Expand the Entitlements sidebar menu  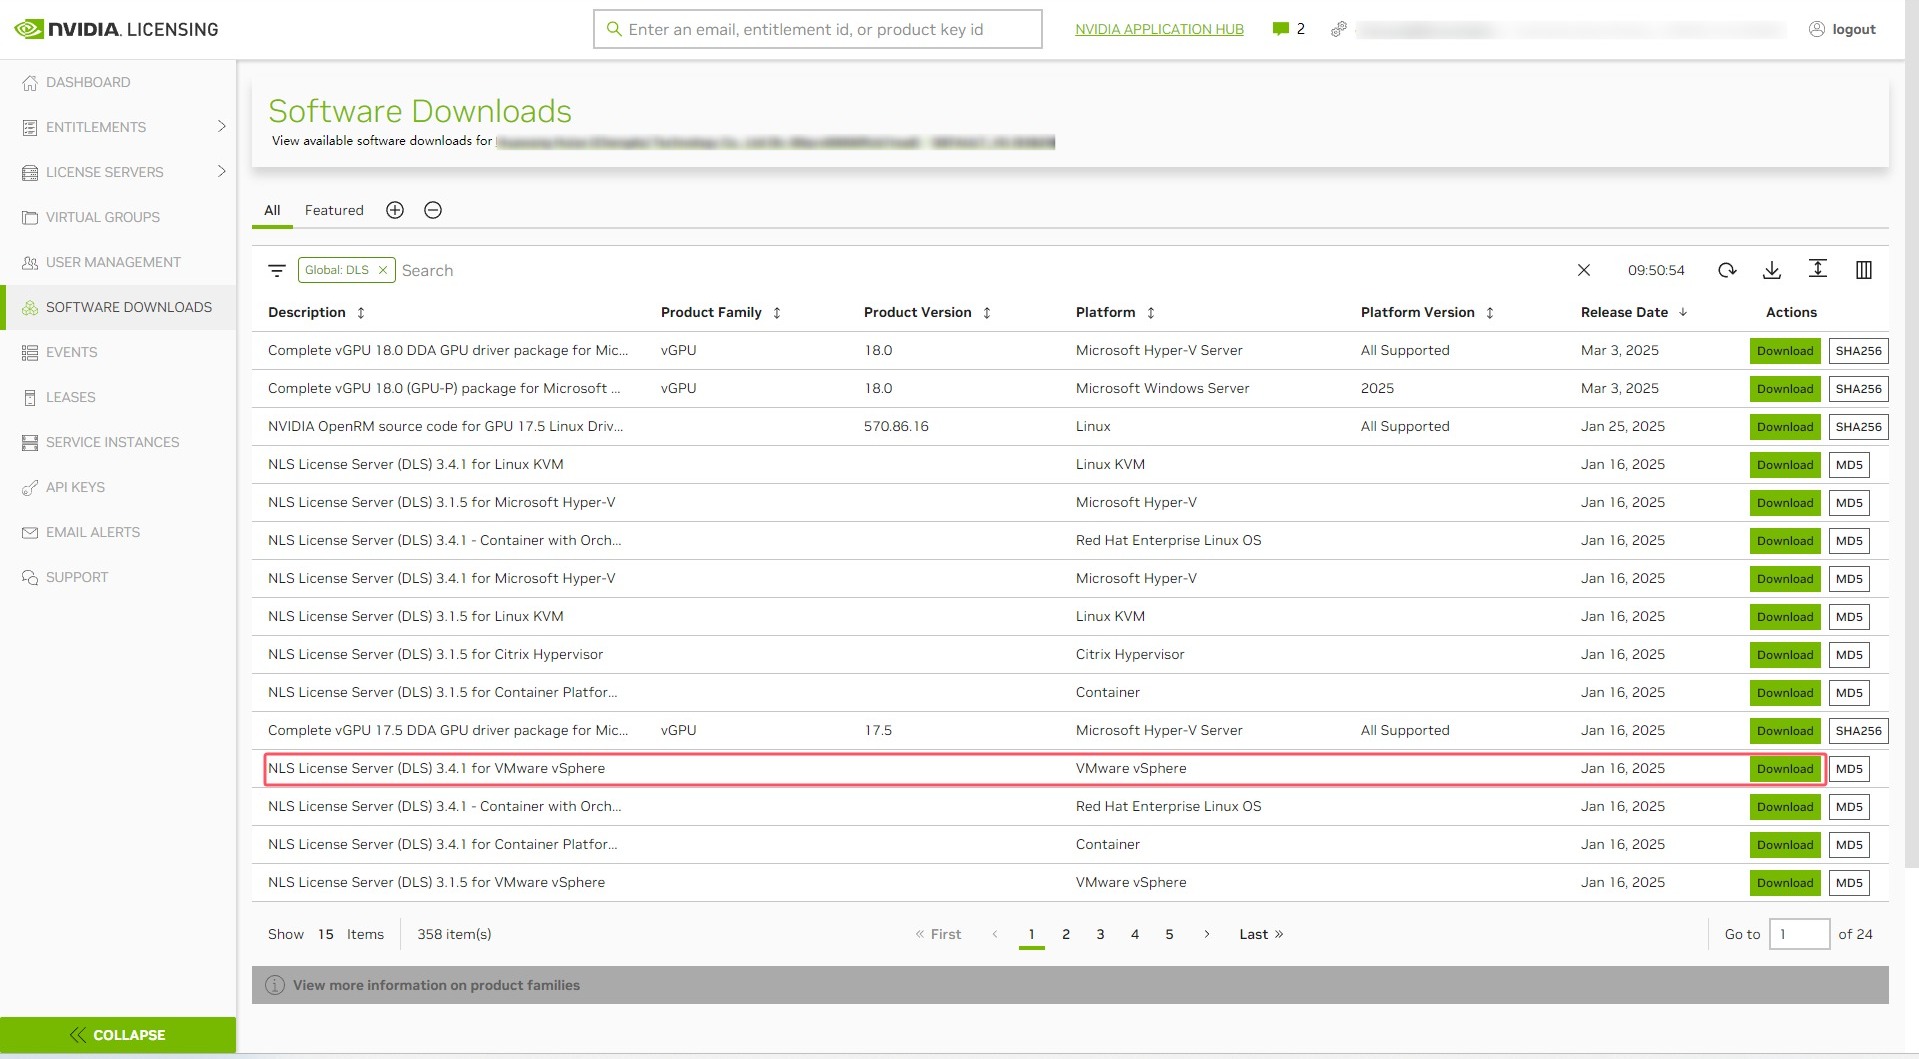[x=221, y=127]
